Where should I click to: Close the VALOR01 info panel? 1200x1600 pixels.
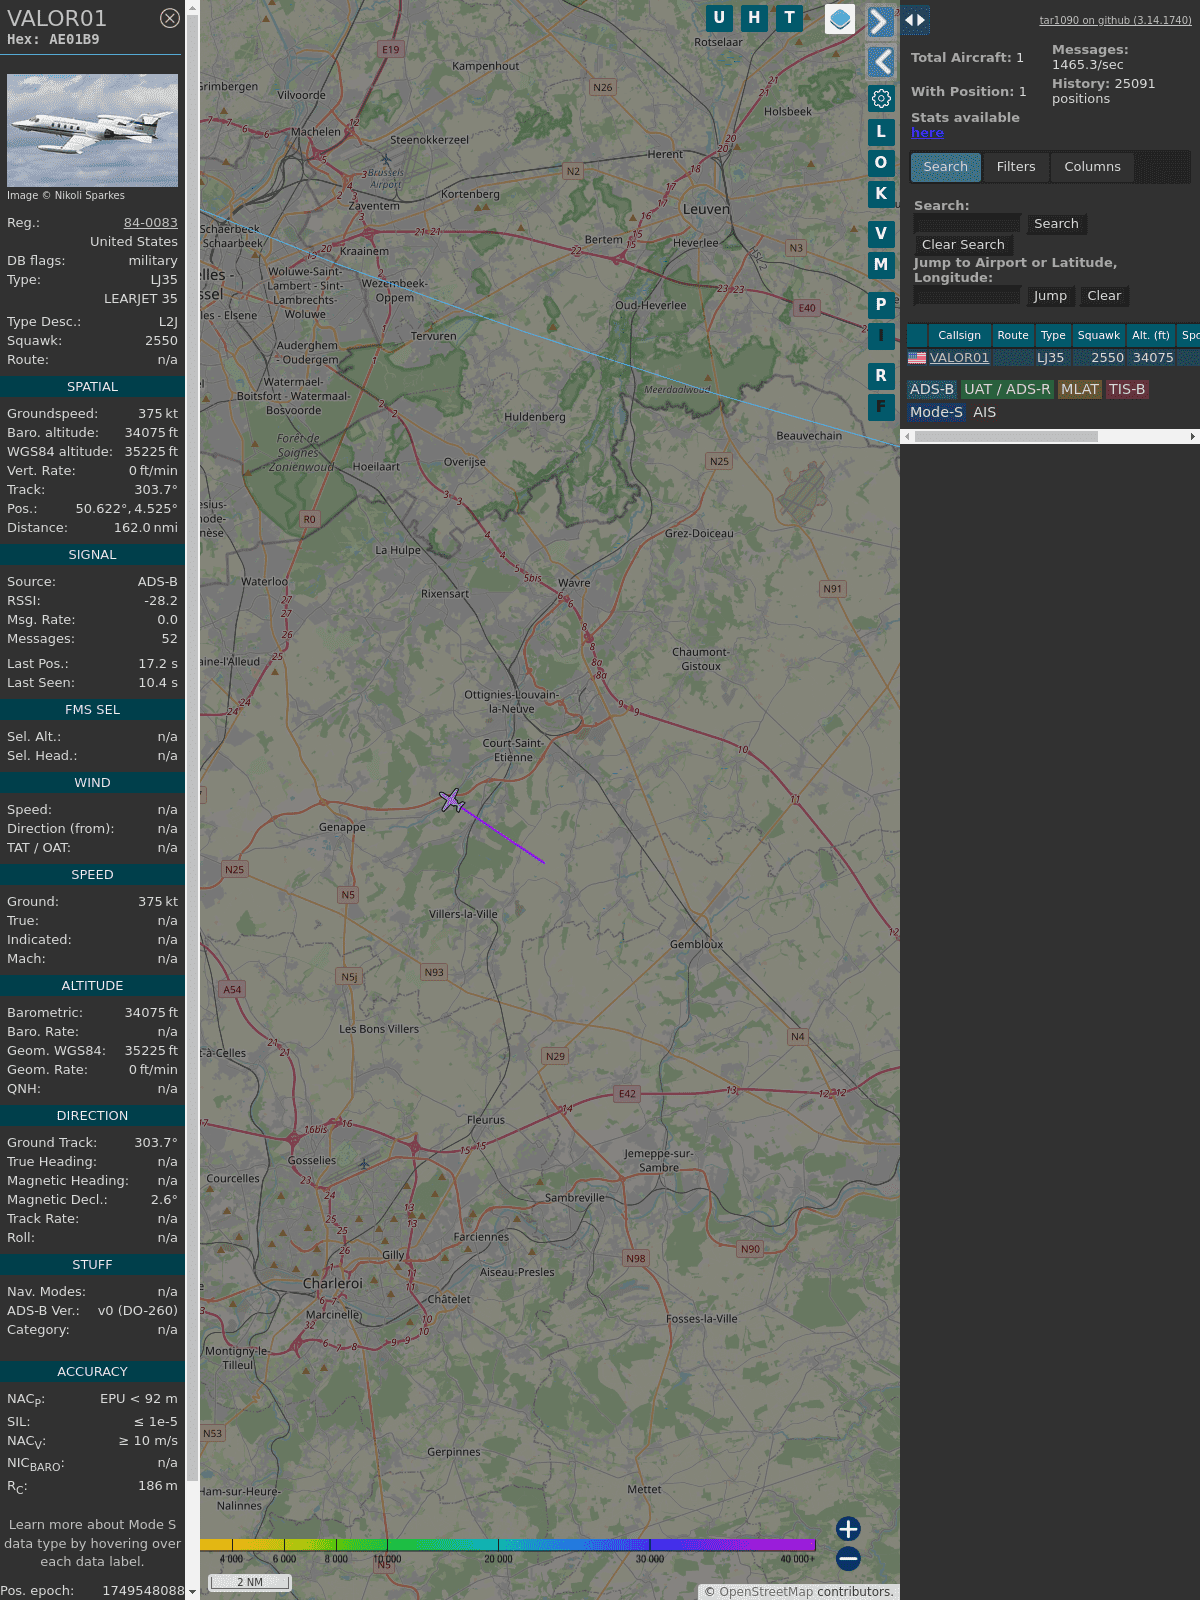170,18
